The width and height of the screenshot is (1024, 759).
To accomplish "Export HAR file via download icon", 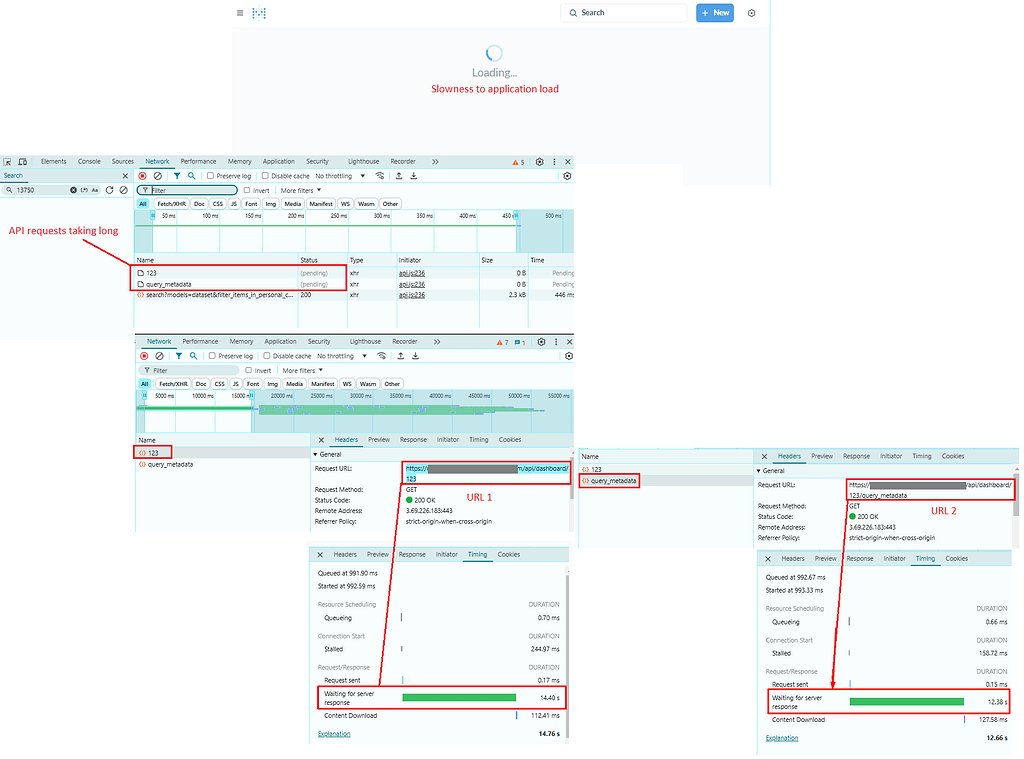I will pyautogui.click(x=412, y=175).
